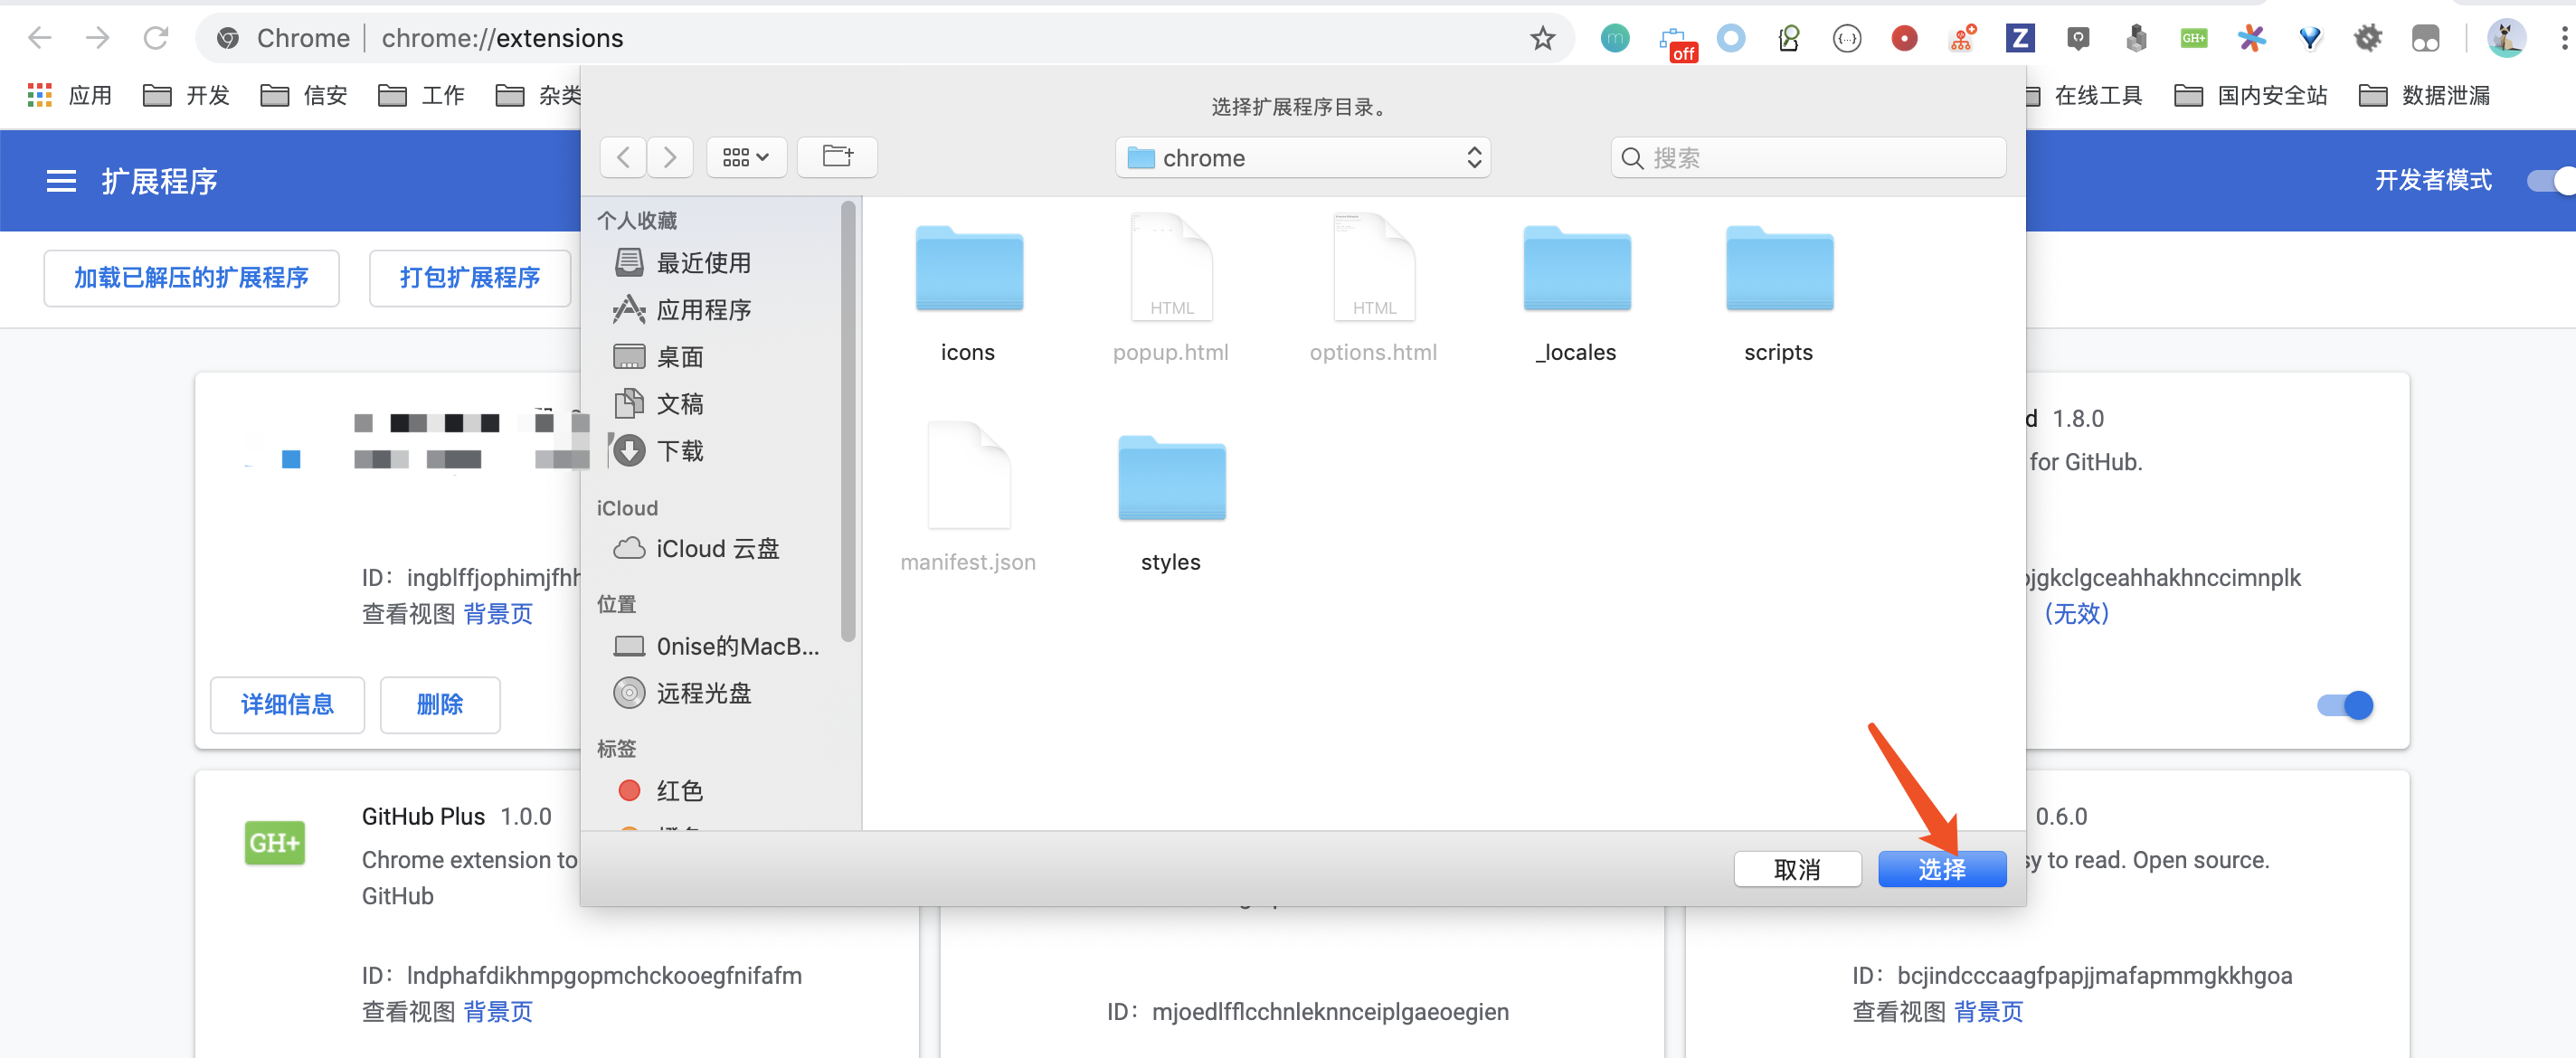Open the puzzle-piece extensions icon
Viewport: 2576px width, 1058px height.
pos(2367,38)
